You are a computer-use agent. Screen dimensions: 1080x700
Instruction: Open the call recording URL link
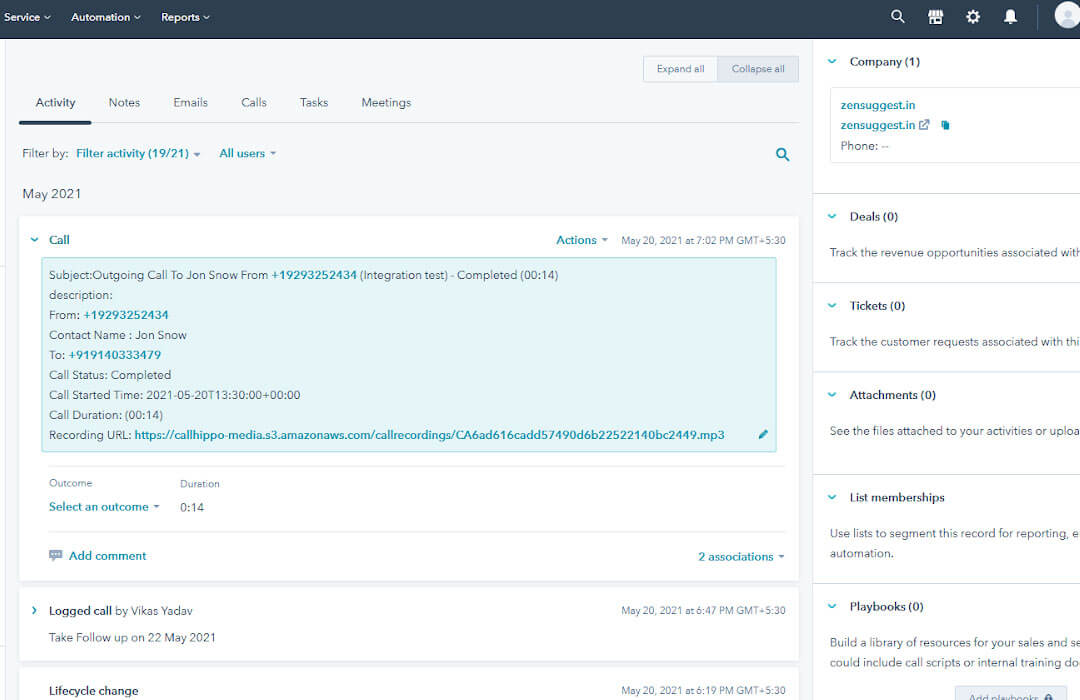pyautogui.click(x=429, y=435)
